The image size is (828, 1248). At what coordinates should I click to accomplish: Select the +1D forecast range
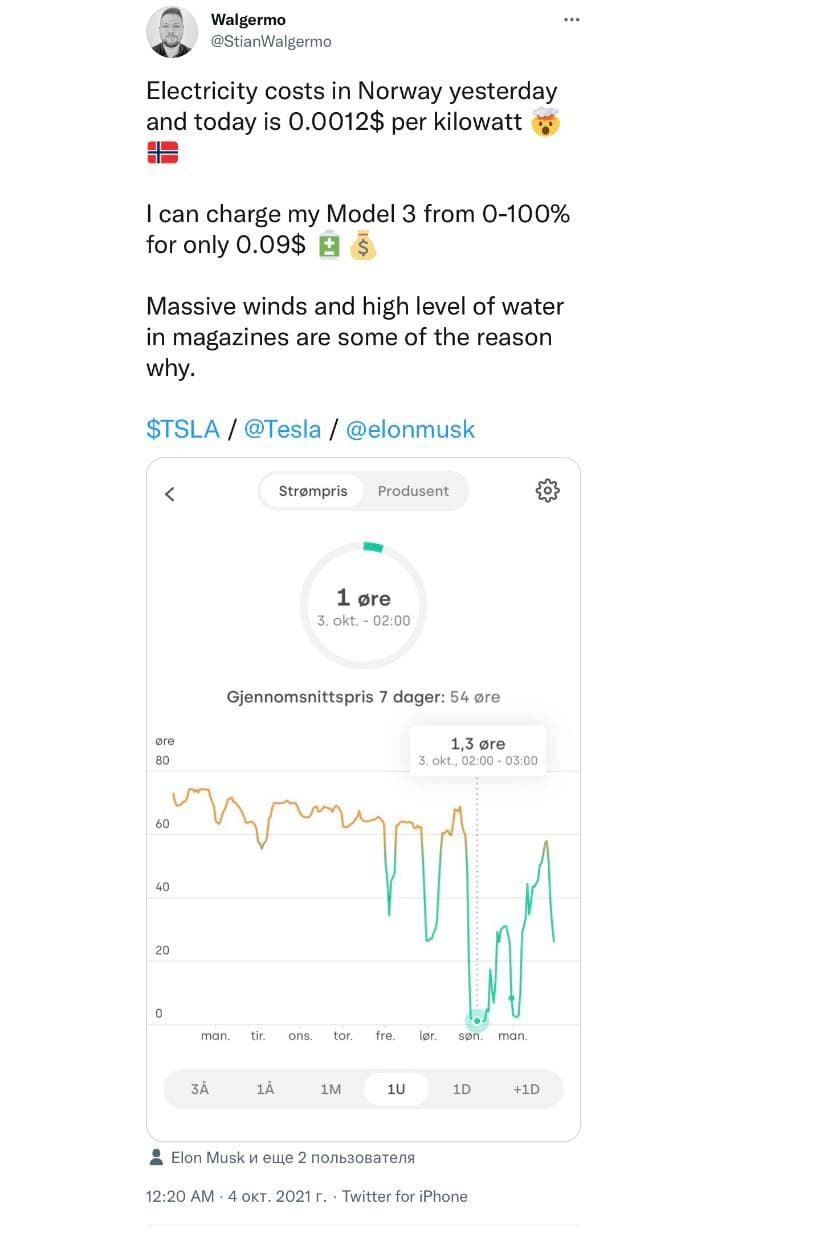coord(526,1089)
